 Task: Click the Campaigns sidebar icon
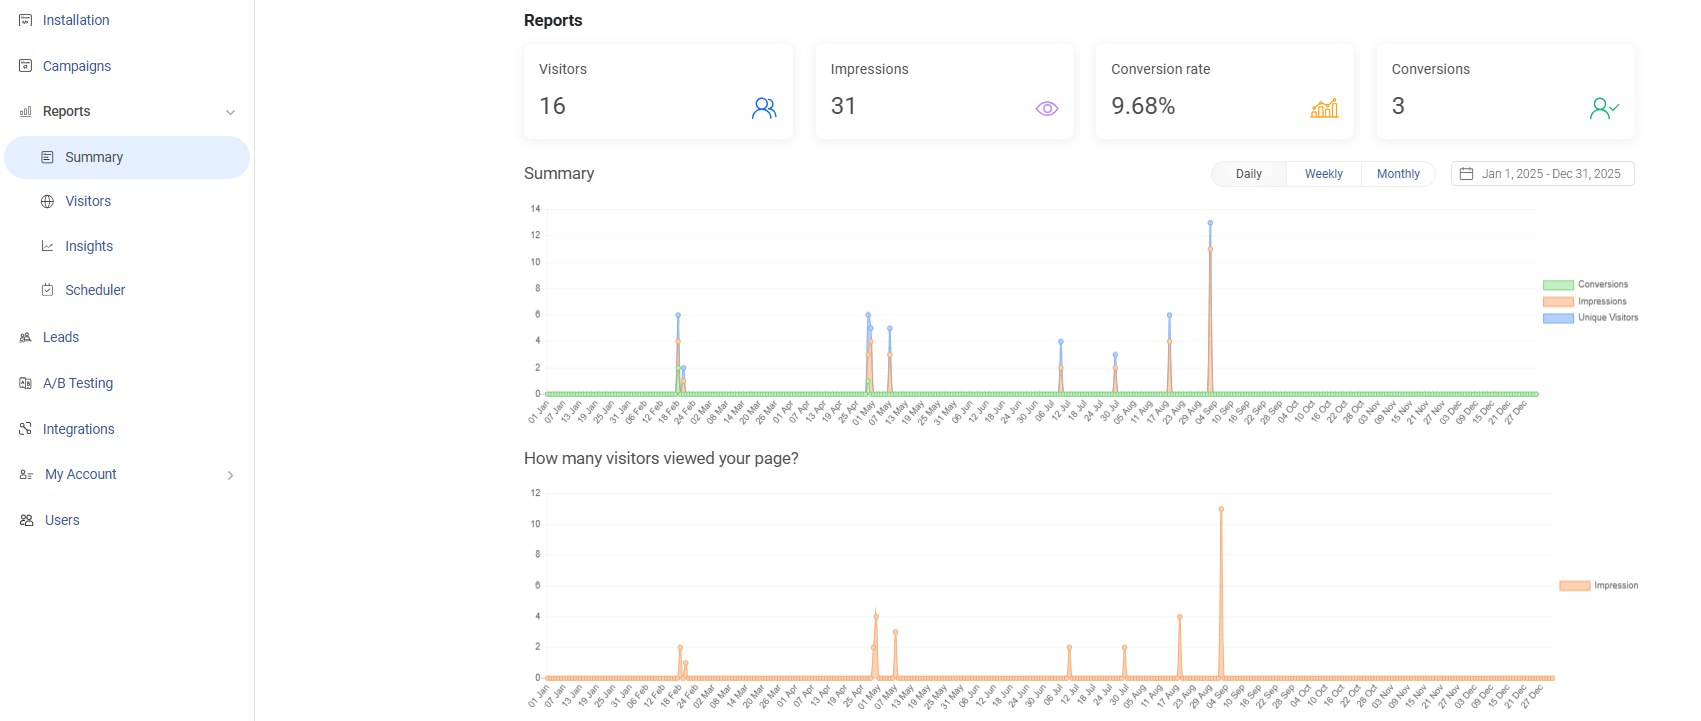pos(26,66)
